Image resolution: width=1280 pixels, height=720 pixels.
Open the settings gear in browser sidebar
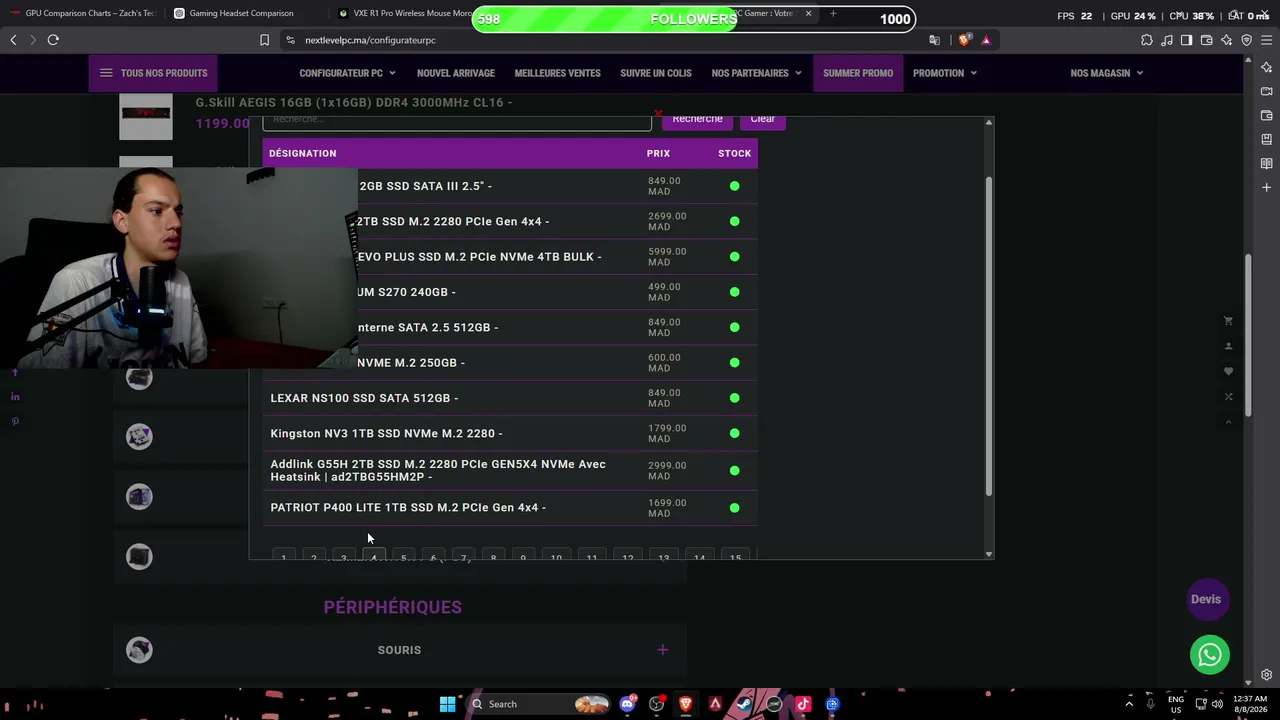pos(1266,675)
